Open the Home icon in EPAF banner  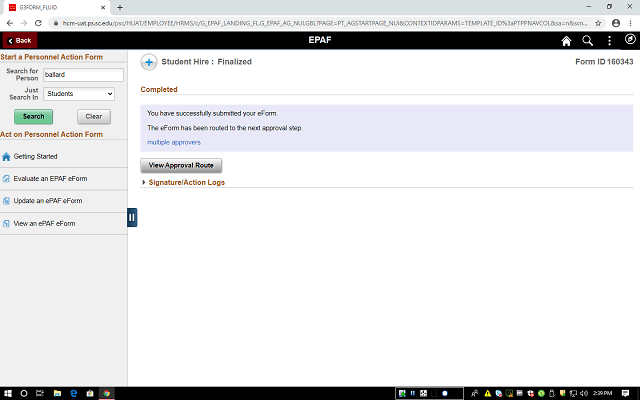pyautogui.click(x=566, y=41)
